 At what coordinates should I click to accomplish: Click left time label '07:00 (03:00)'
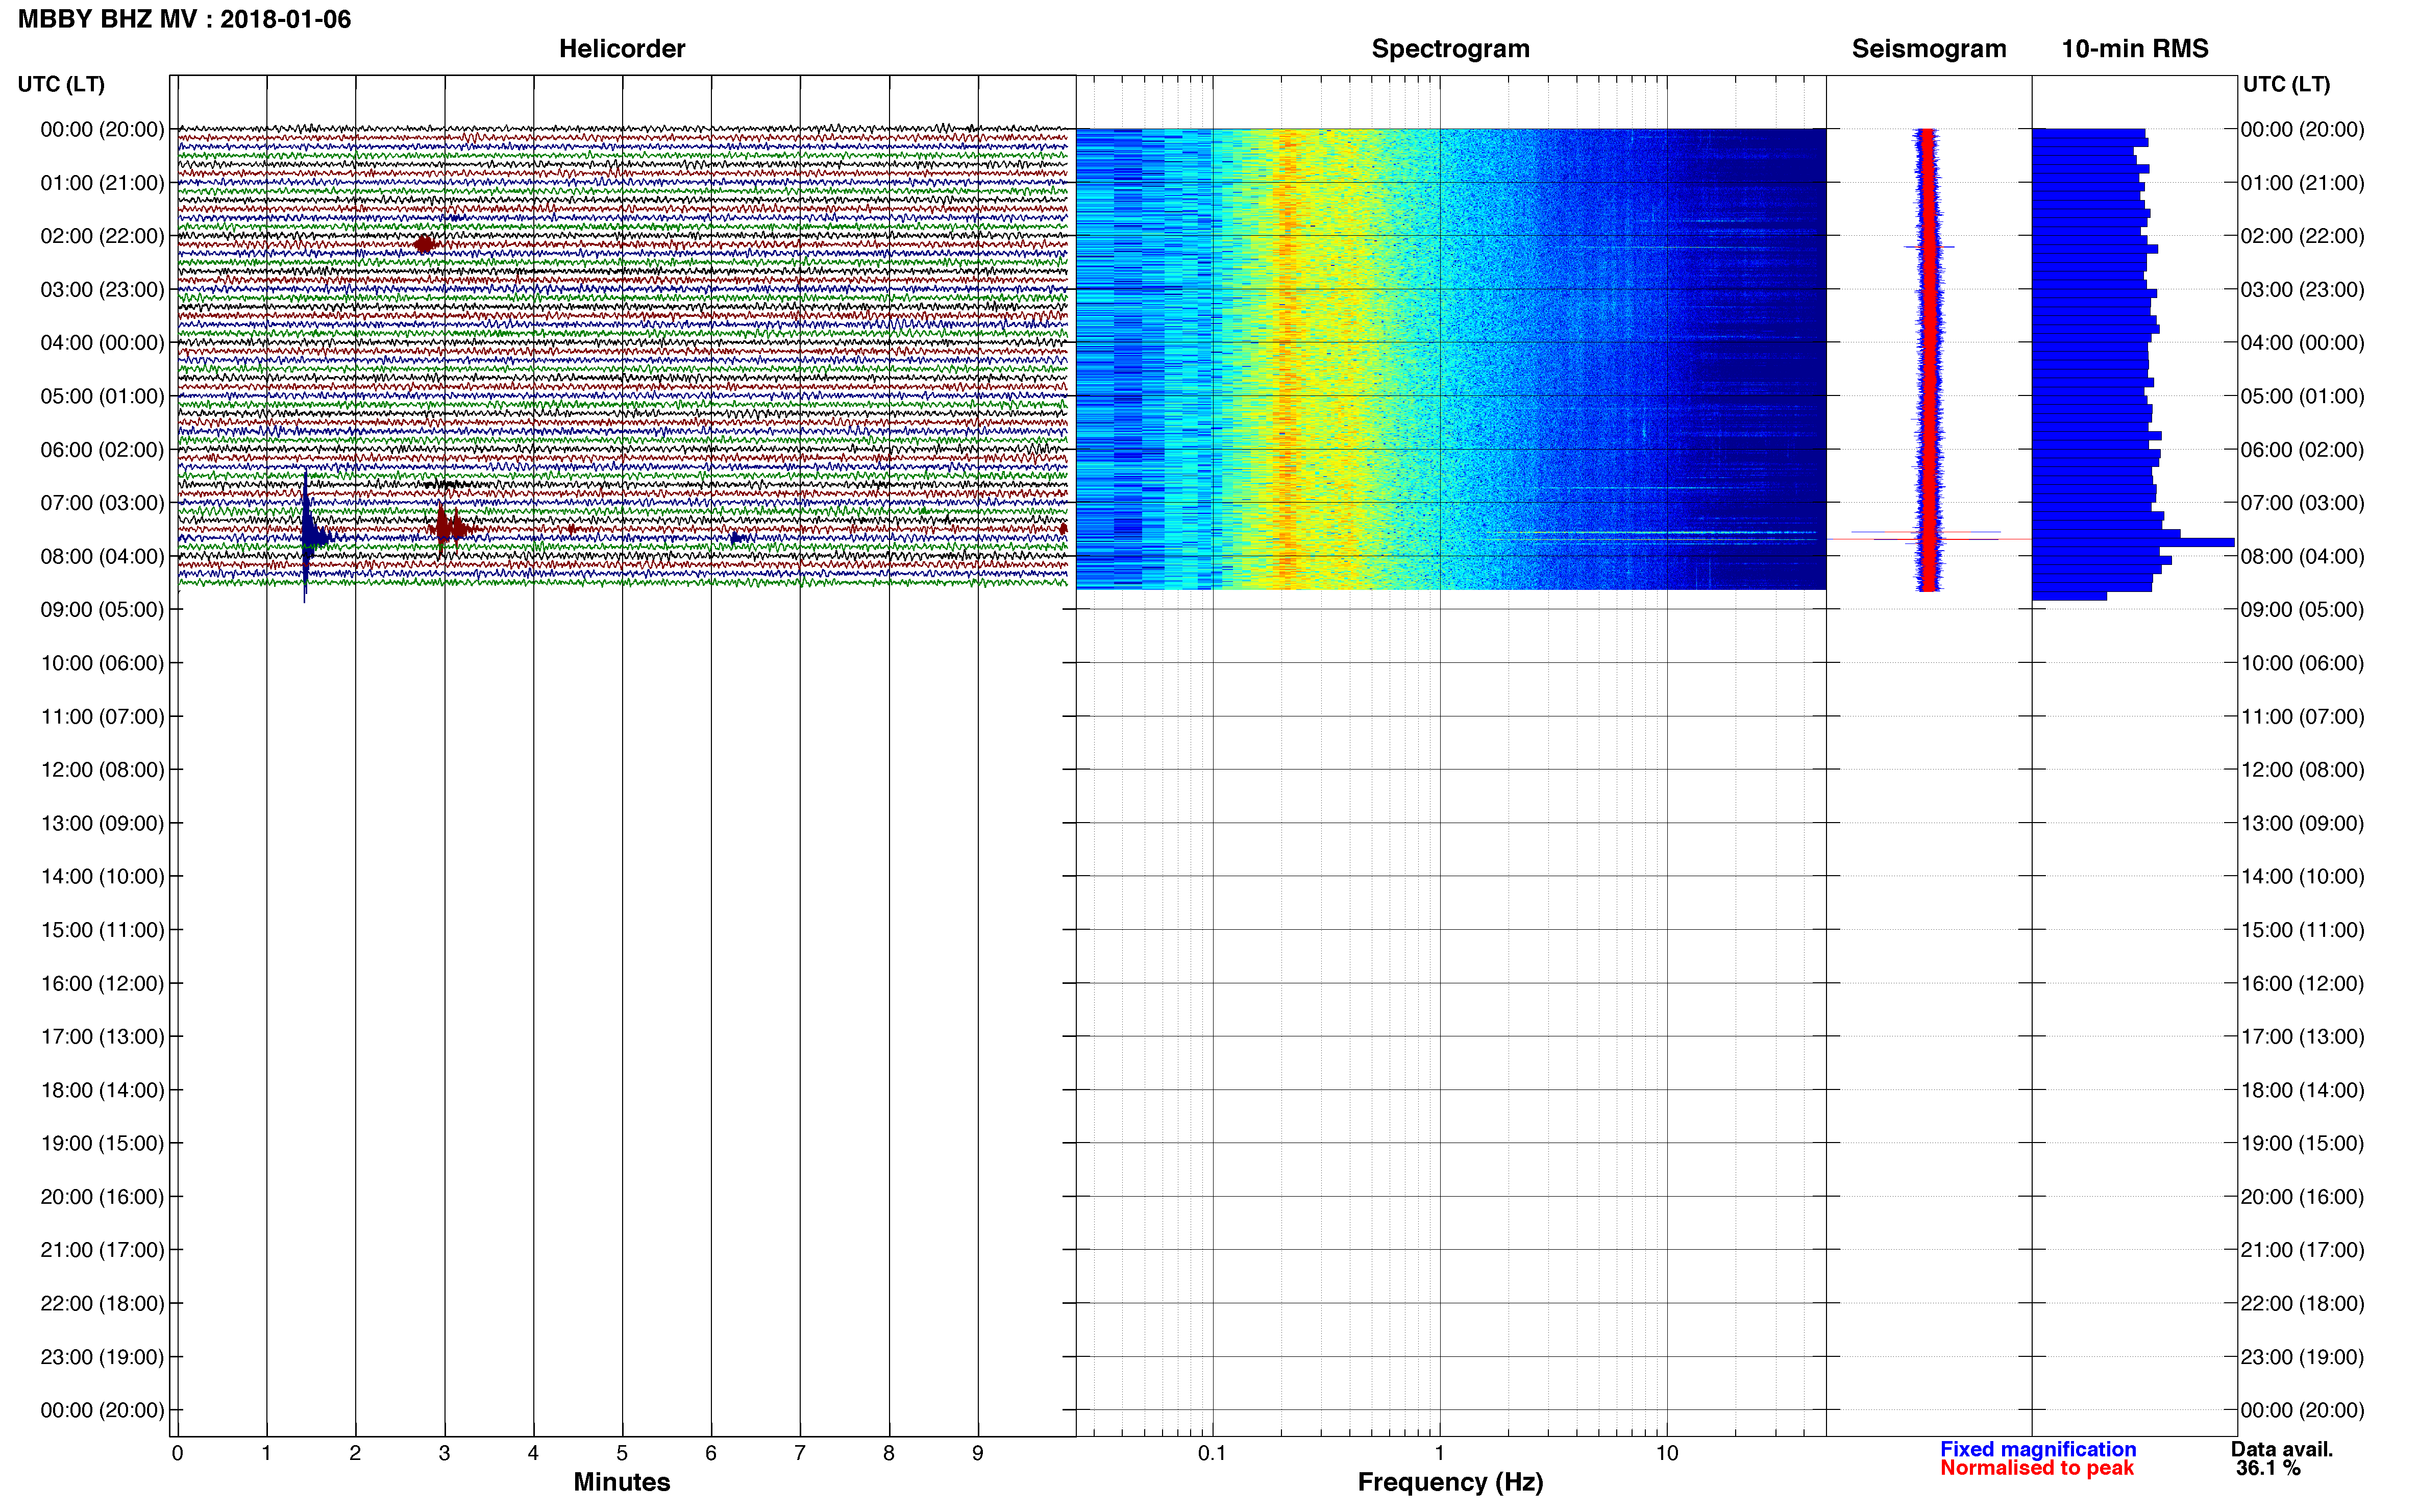tap(102, 503)
